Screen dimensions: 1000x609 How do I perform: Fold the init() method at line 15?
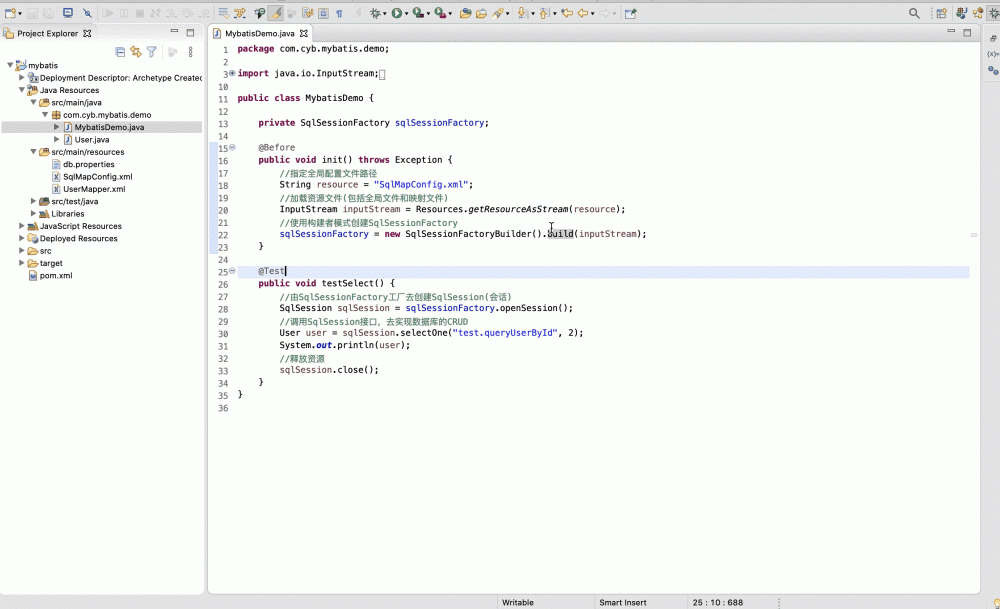(x=232, y=148)
